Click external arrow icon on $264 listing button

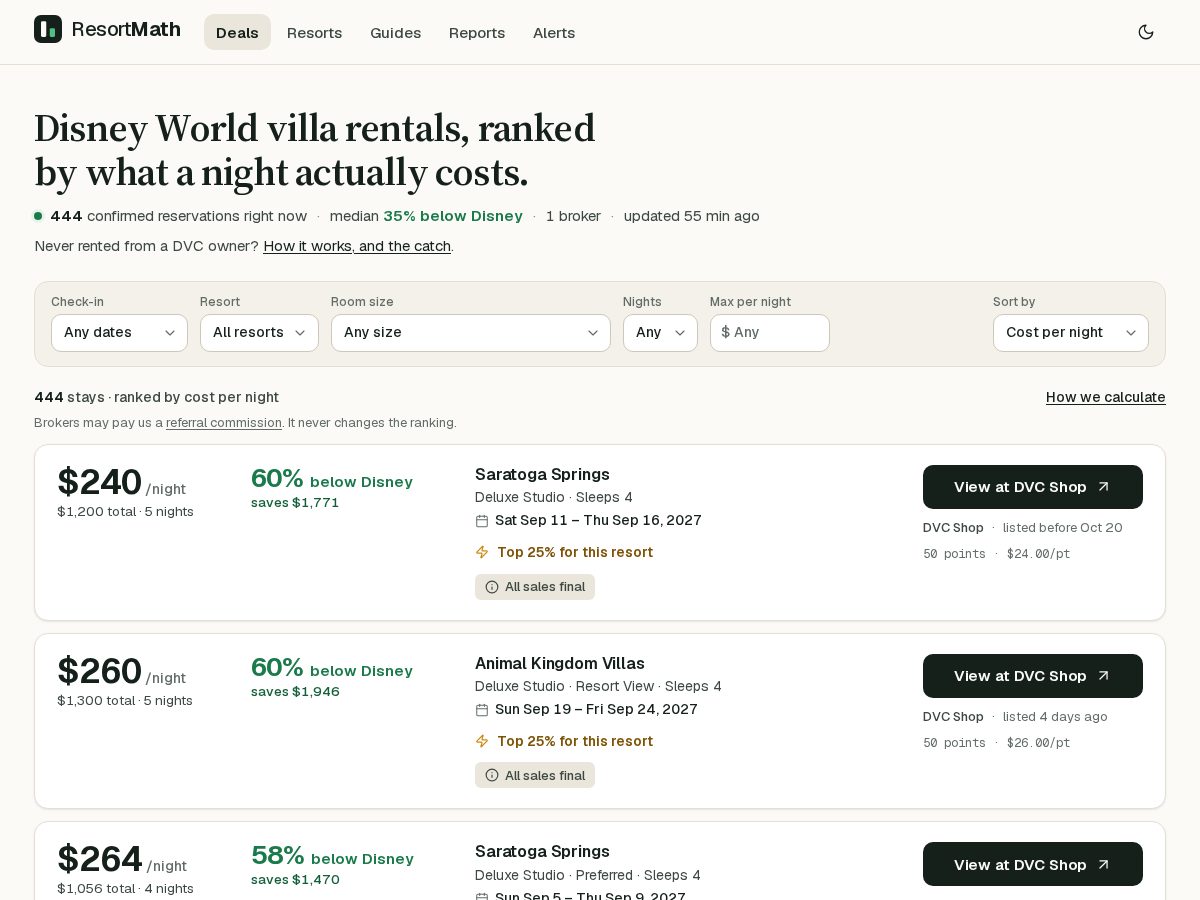pyautogui.click(x=1104, y=864)
